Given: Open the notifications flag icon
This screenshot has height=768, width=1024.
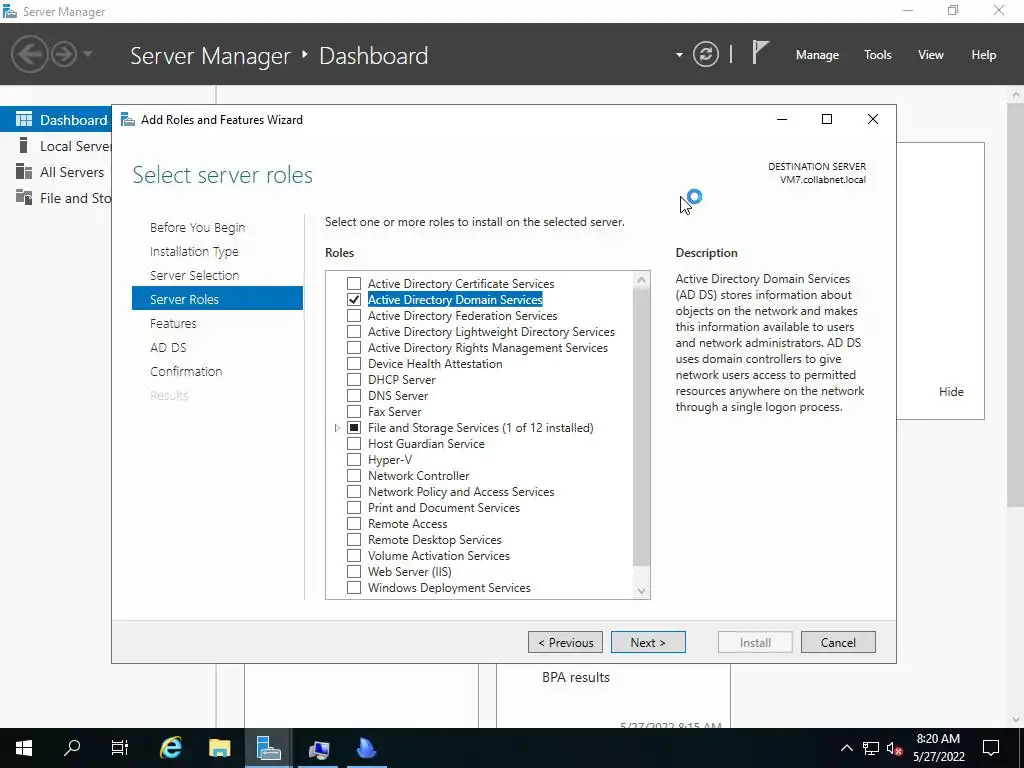Looking at the screenshot, I should coord(760,53).
